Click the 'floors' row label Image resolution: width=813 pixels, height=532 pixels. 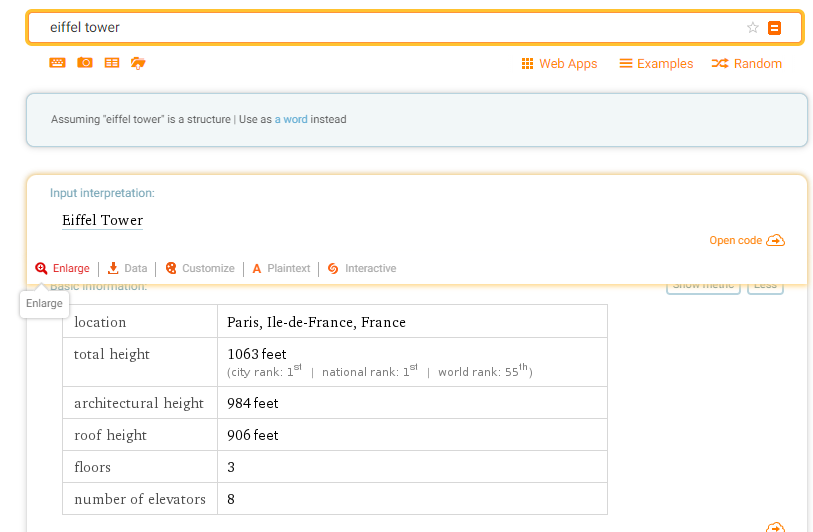point(92,468)
